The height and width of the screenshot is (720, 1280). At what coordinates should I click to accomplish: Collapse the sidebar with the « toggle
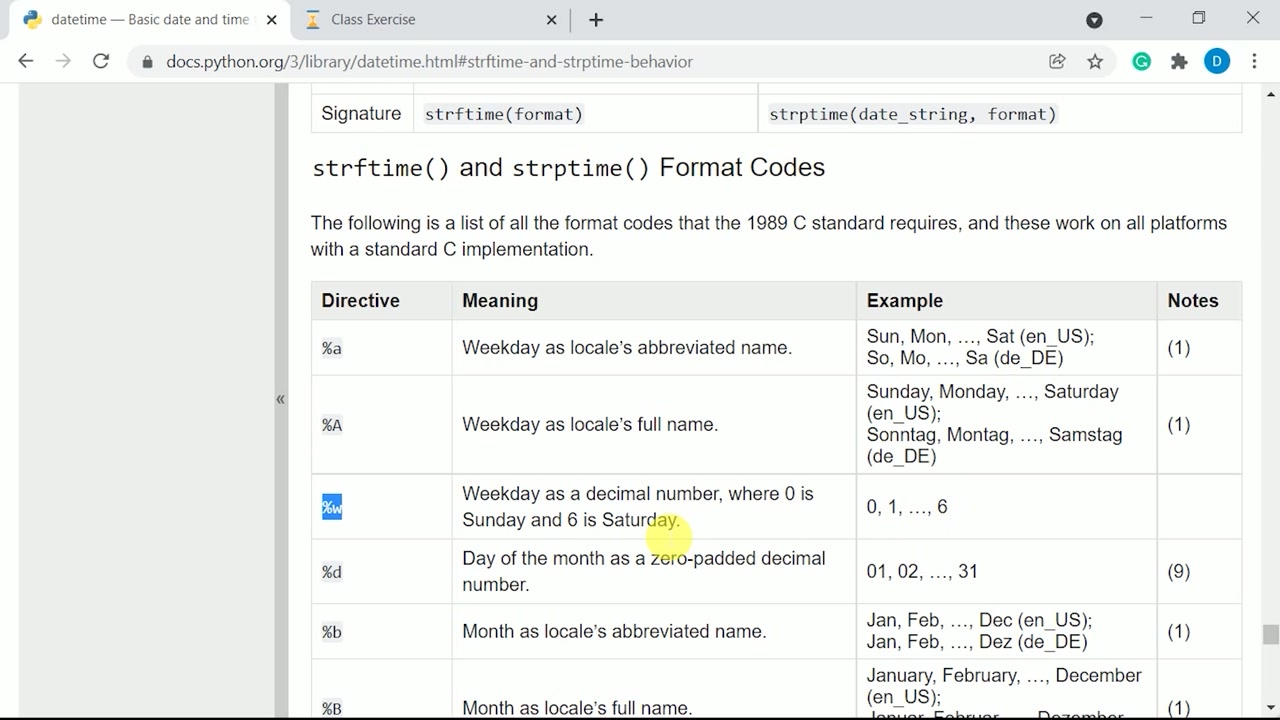point(280,399)
